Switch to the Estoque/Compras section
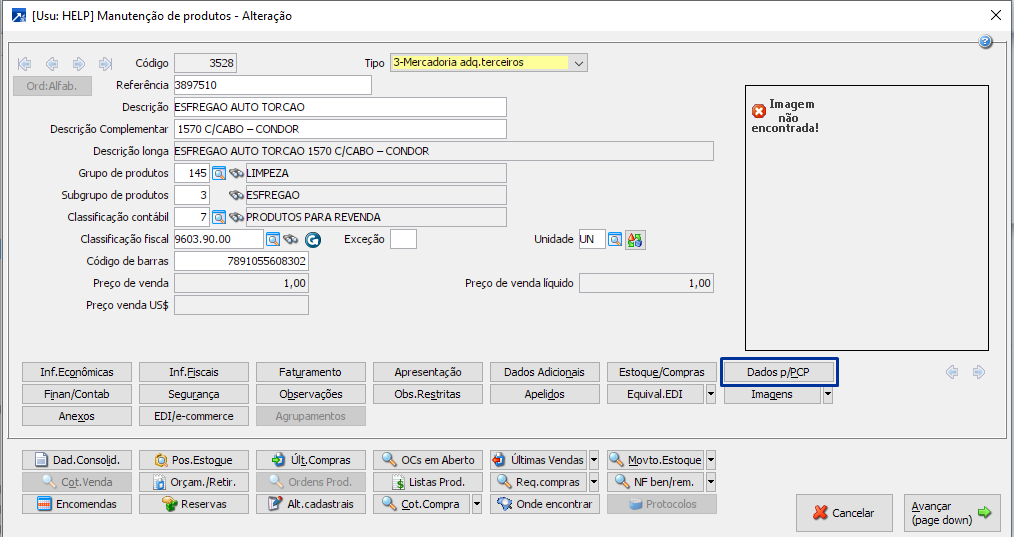This screenshot has height=537, width=1014. [661, 372]
